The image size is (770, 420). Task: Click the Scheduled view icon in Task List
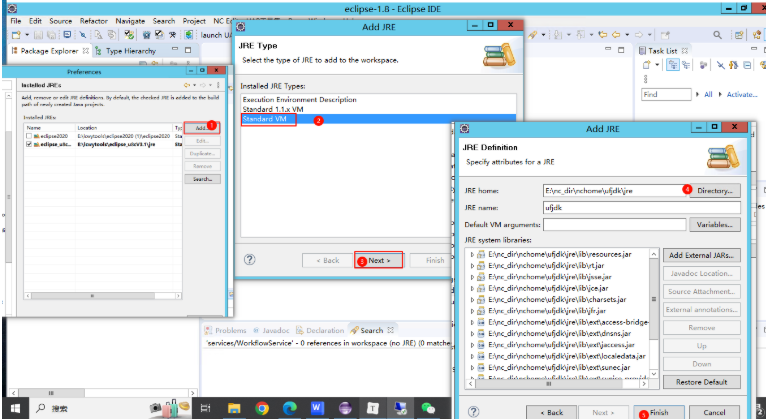point(686,65)
